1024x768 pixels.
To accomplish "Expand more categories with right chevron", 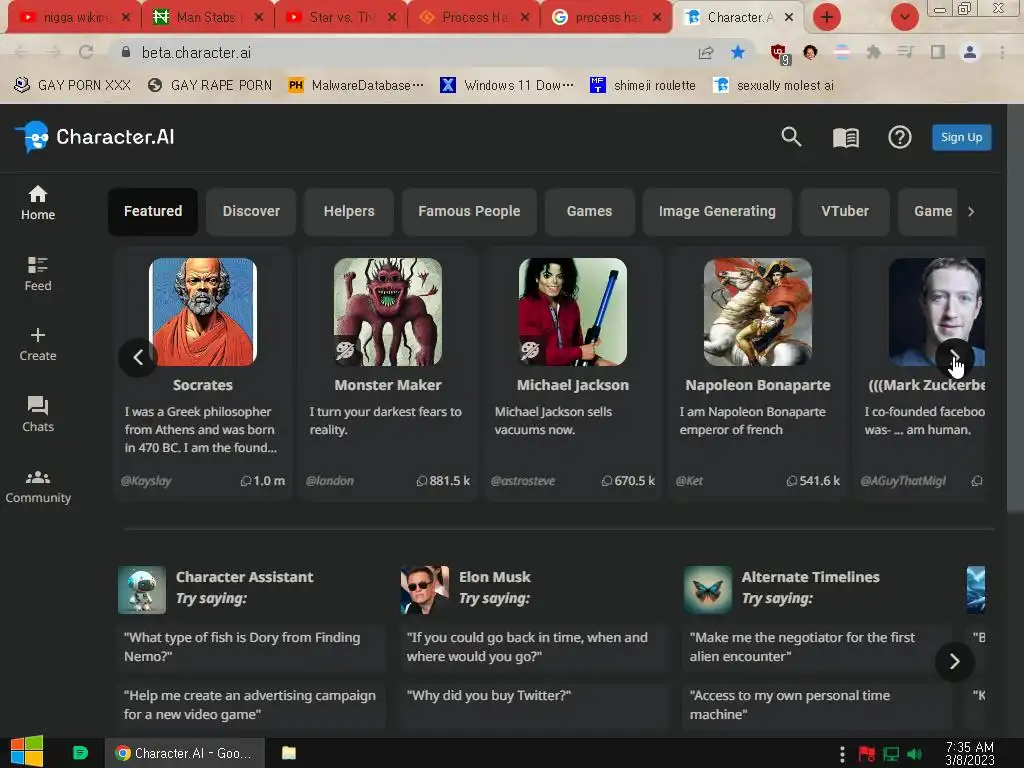I will coord(970,212).
